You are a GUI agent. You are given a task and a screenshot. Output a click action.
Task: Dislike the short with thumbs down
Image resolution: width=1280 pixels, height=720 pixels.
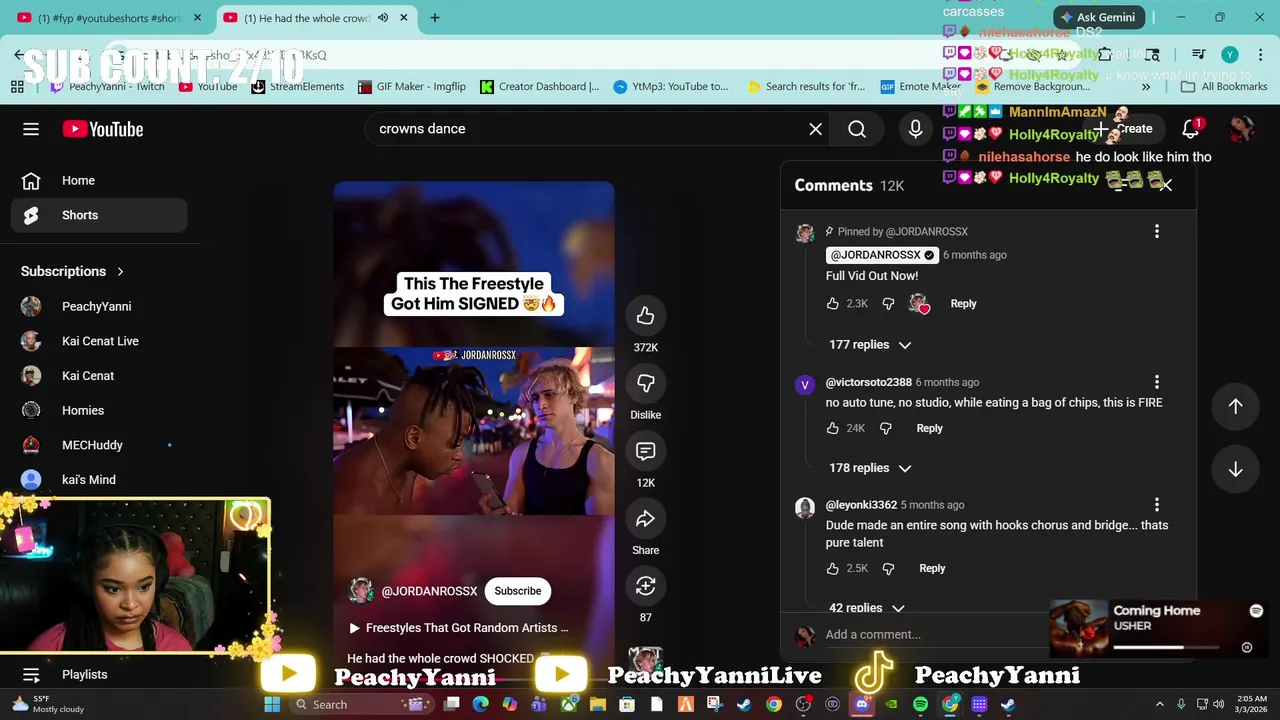pyautogui.click(x=645, y=383)
